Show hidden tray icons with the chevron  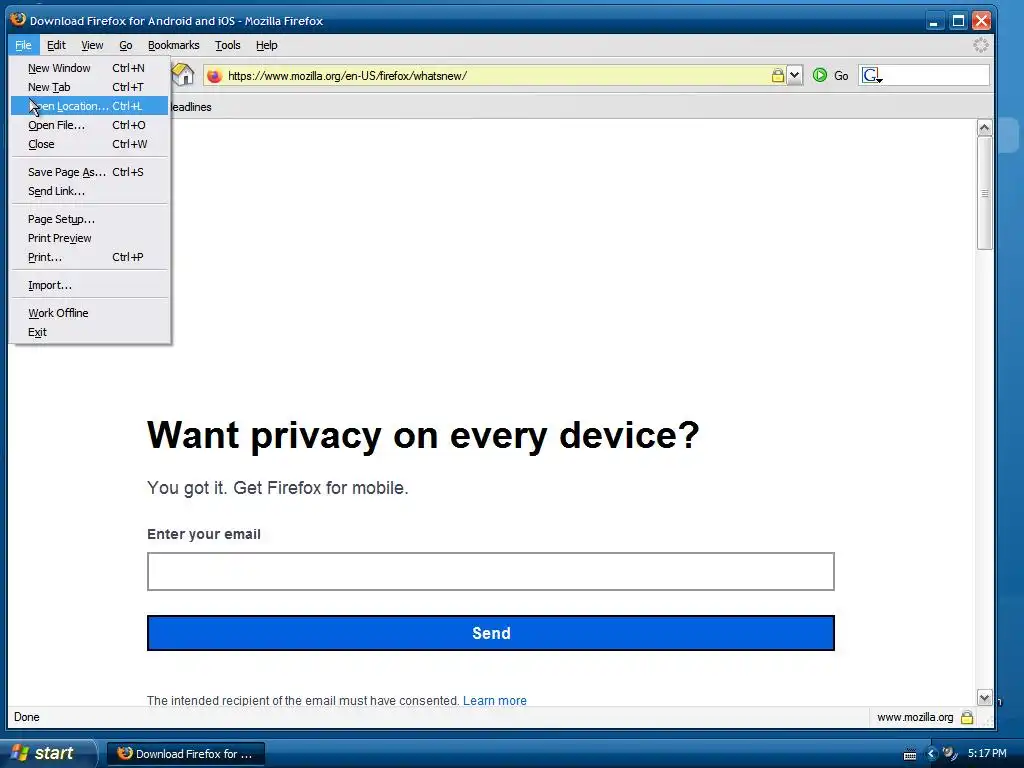pos(932,754)
